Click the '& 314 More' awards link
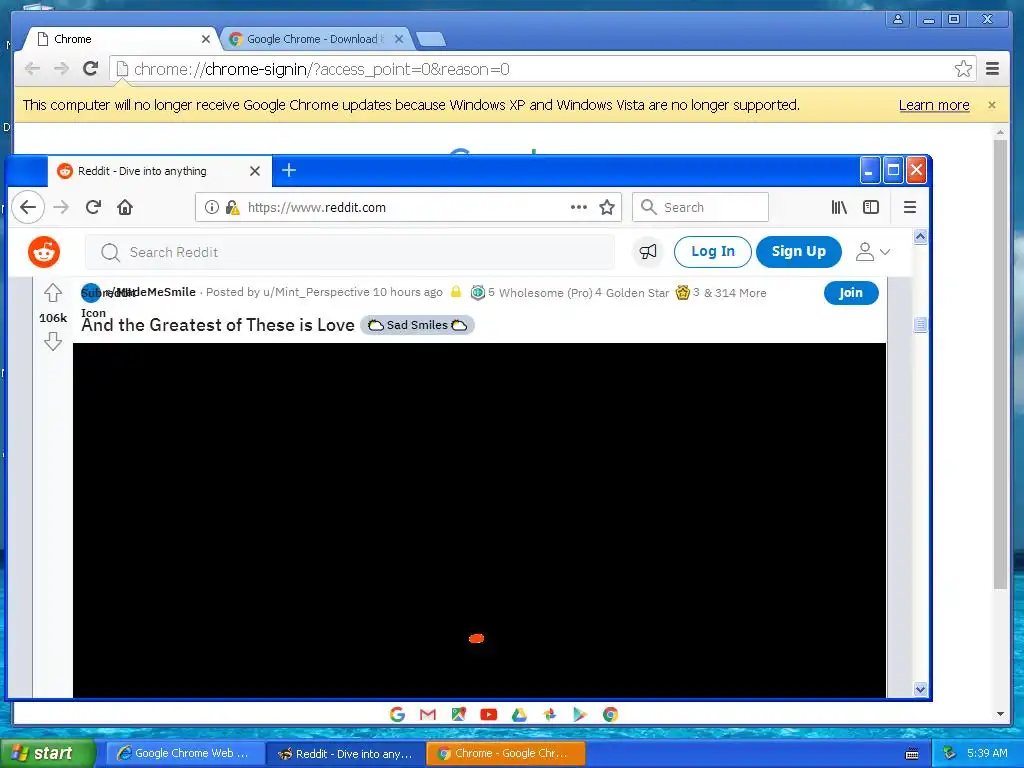Image resolution: width=1024 pixels, height=768 pixels. coord(735,293)
